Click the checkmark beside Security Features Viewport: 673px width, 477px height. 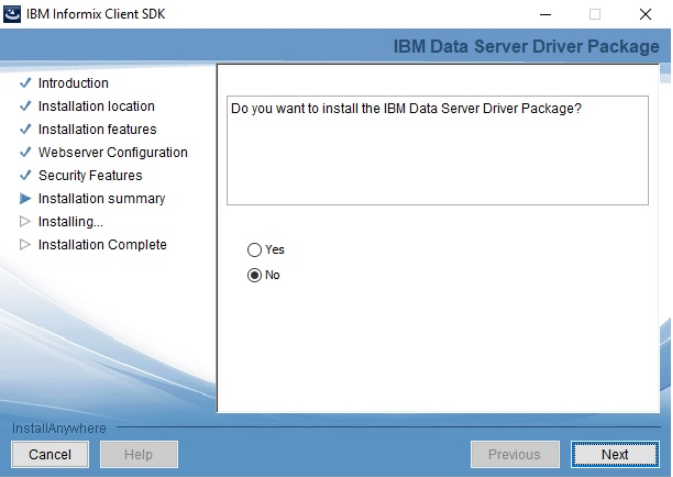25,175
